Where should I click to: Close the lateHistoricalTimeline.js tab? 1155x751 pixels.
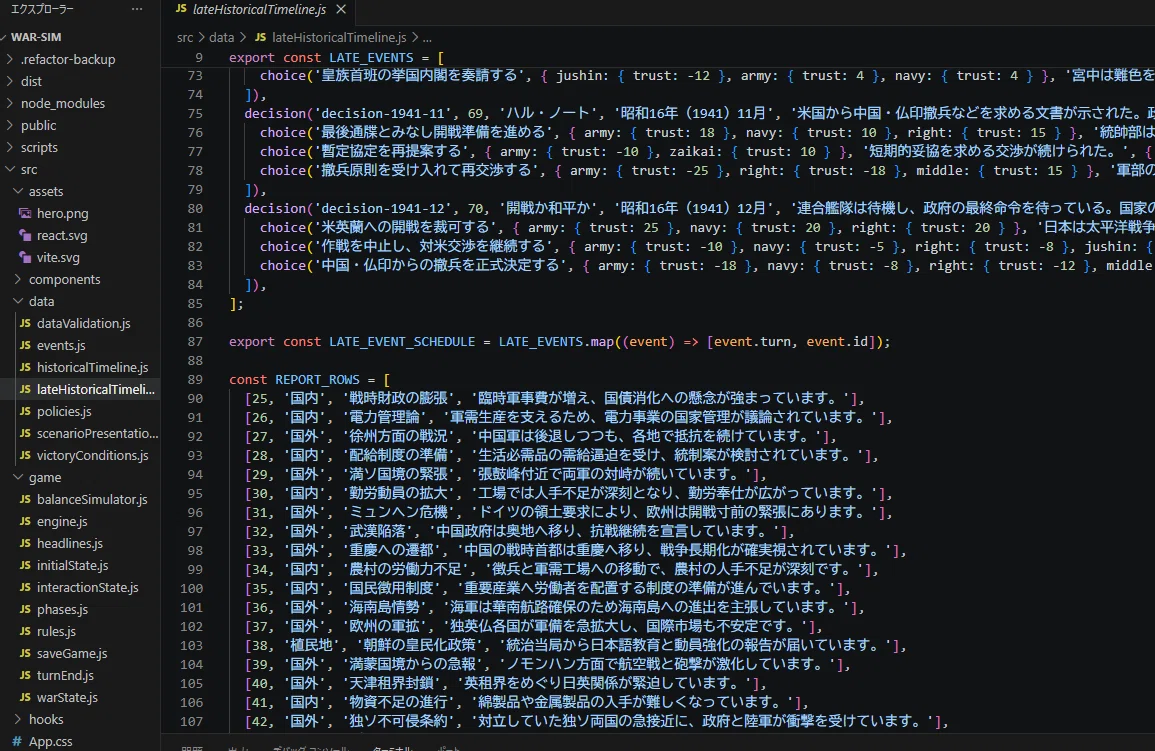coord(340,10)
